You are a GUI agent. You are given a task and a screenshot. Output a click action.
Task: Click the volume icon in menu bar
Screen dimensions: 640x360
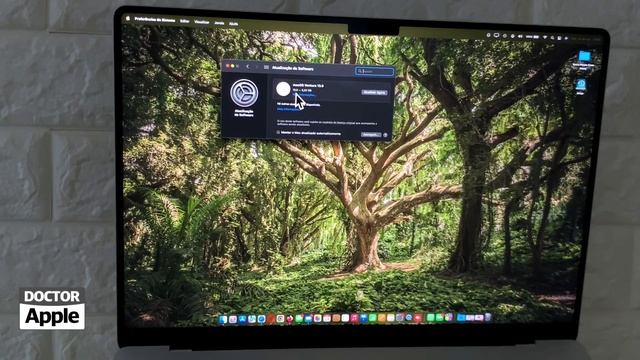pos(520,36)
